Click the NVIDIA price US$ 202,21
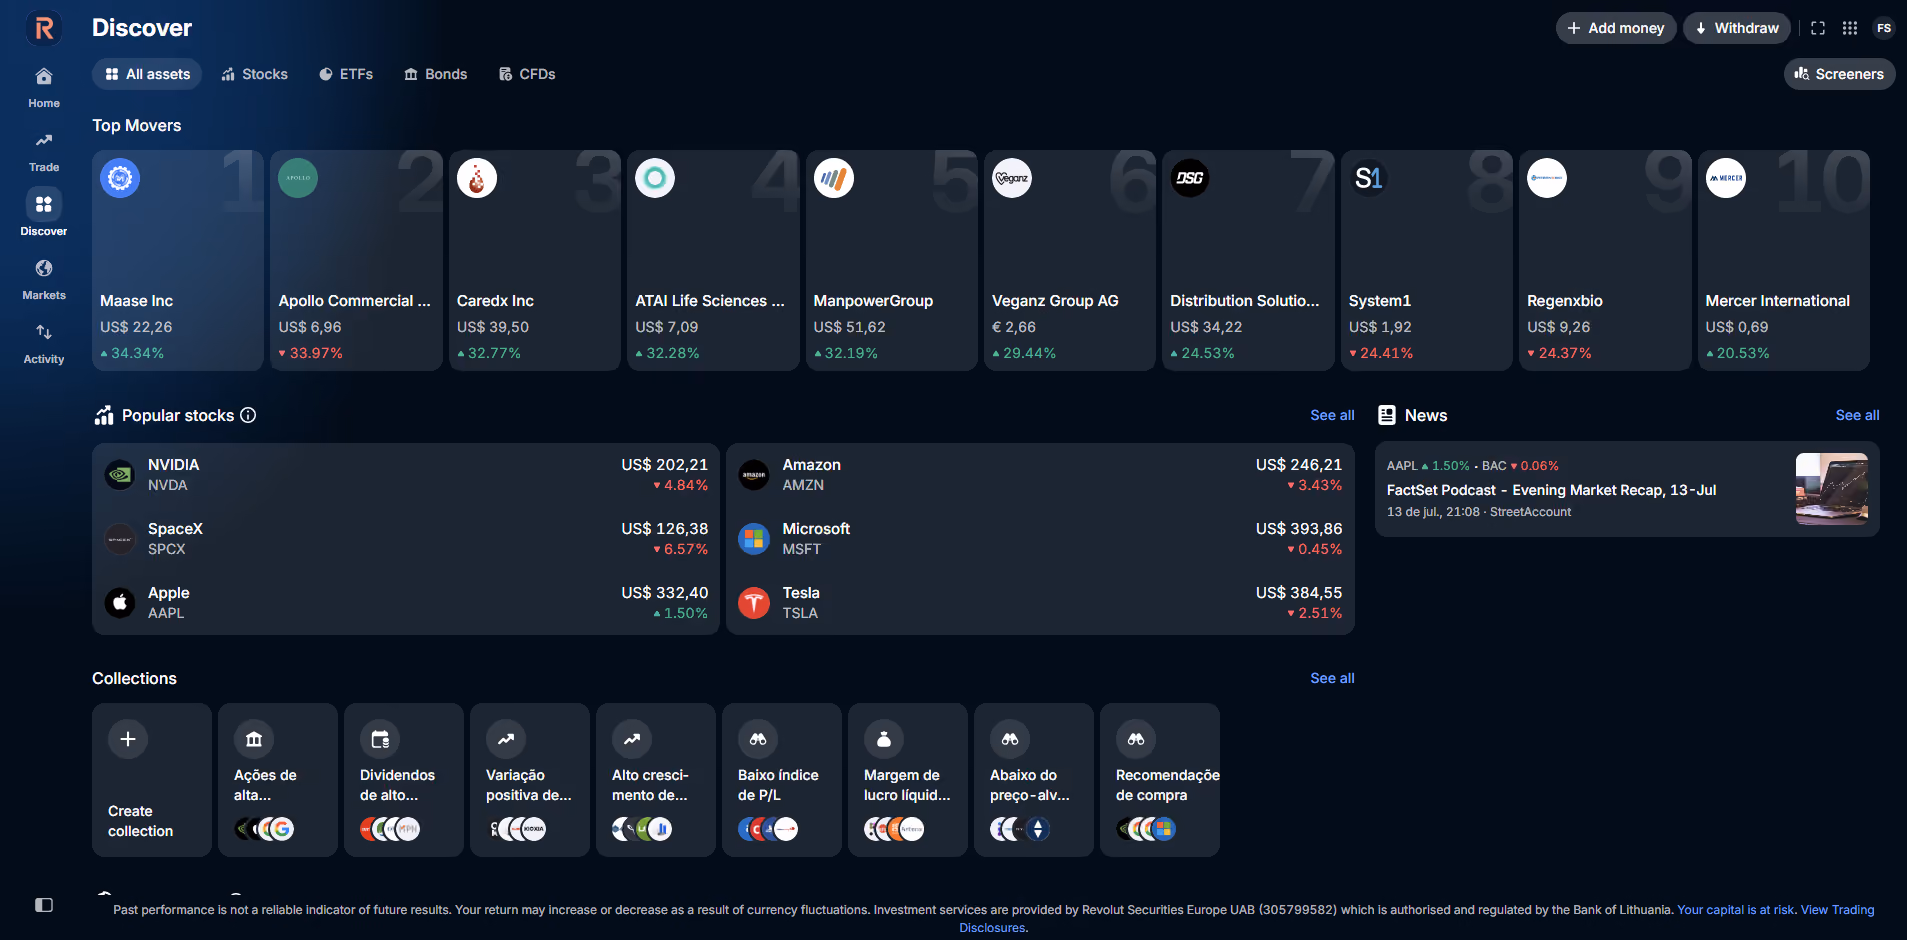 point(664,465)
